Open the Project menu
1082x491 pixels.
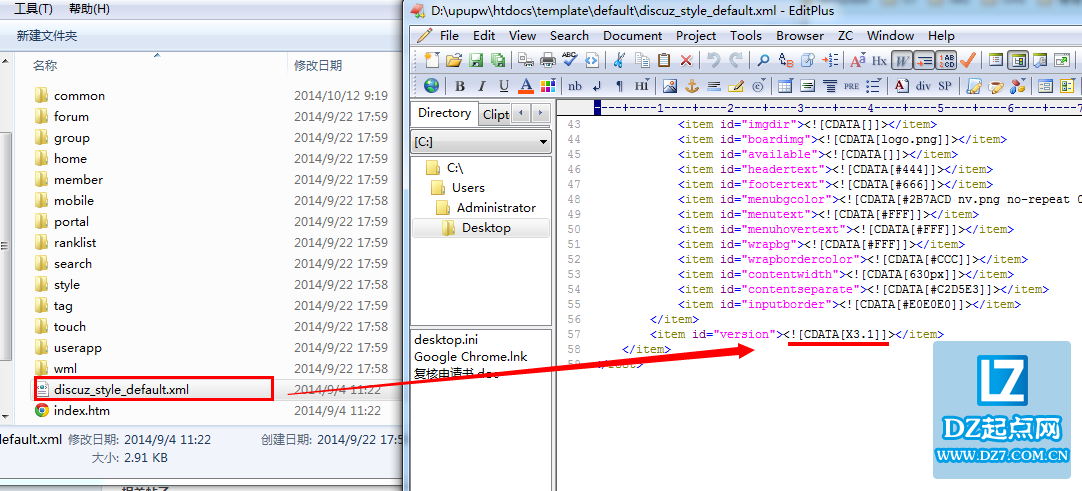coord(696,35)
